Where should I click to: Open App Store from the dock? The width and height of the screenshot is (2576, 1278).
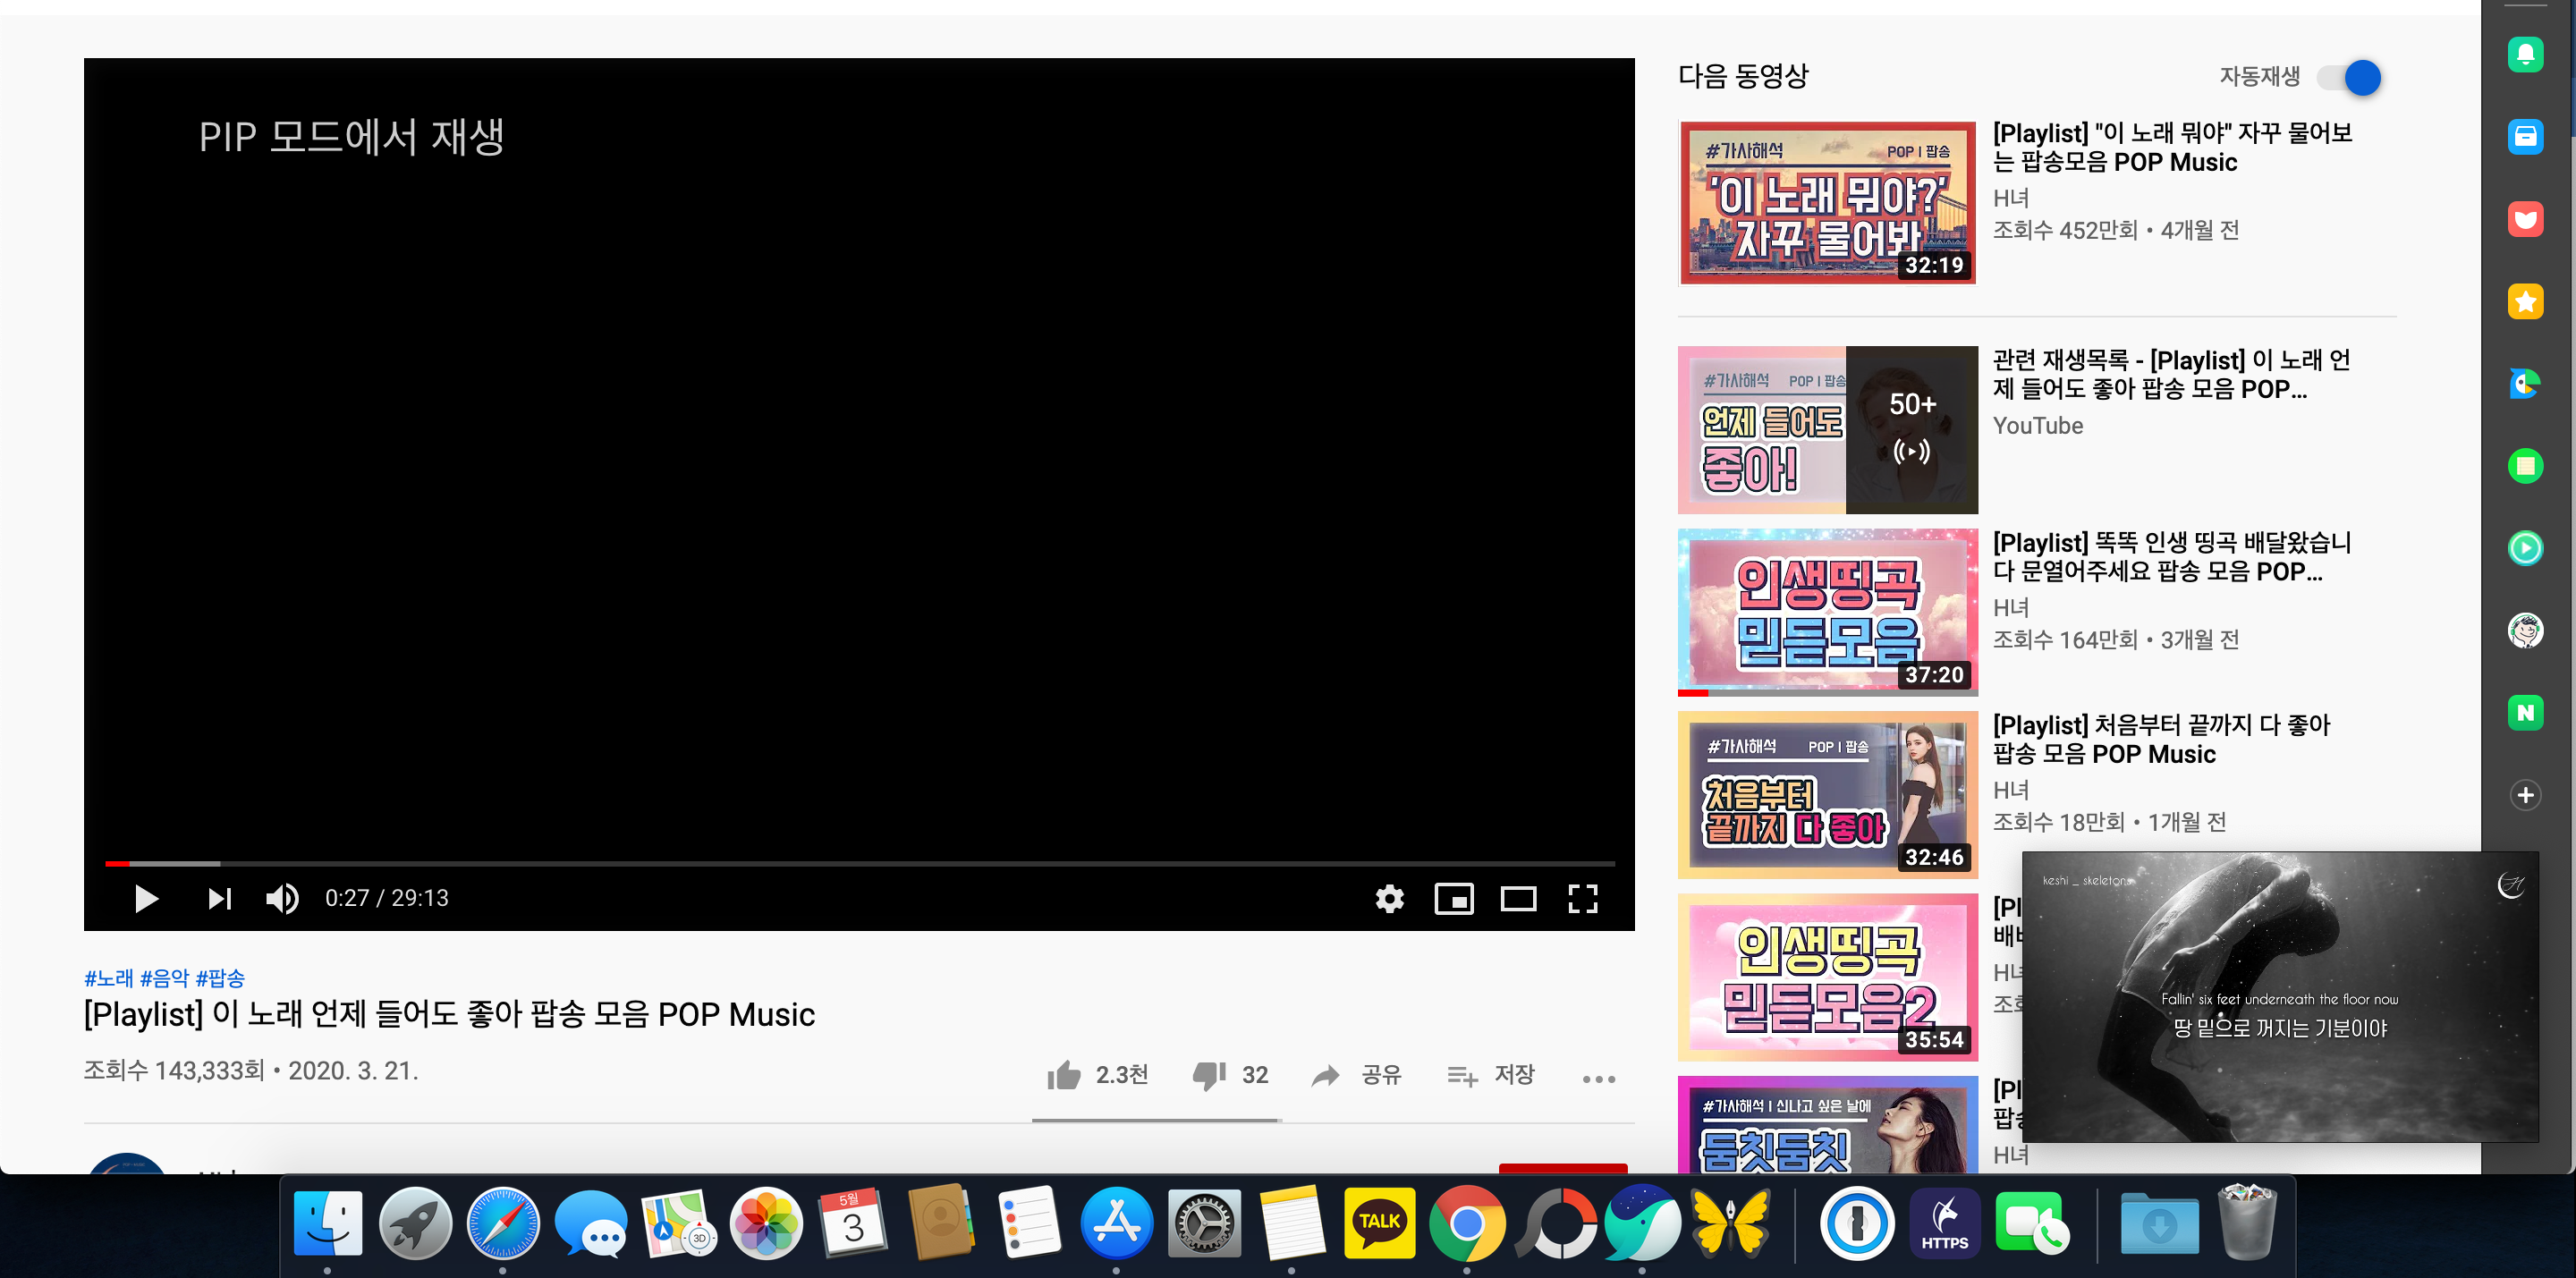[1116, 1222]
